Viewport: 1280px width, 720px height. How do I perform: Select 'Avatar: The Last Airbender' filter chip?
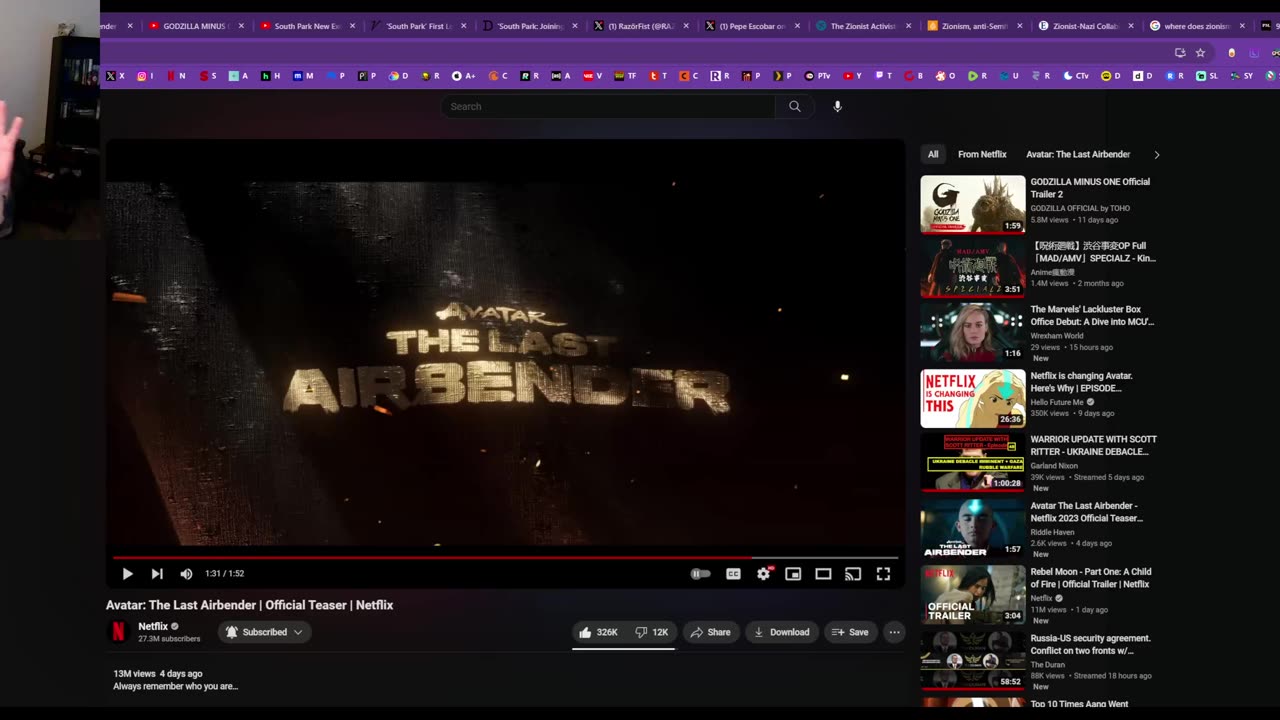pyautogui.click(x=1078, y=154)
